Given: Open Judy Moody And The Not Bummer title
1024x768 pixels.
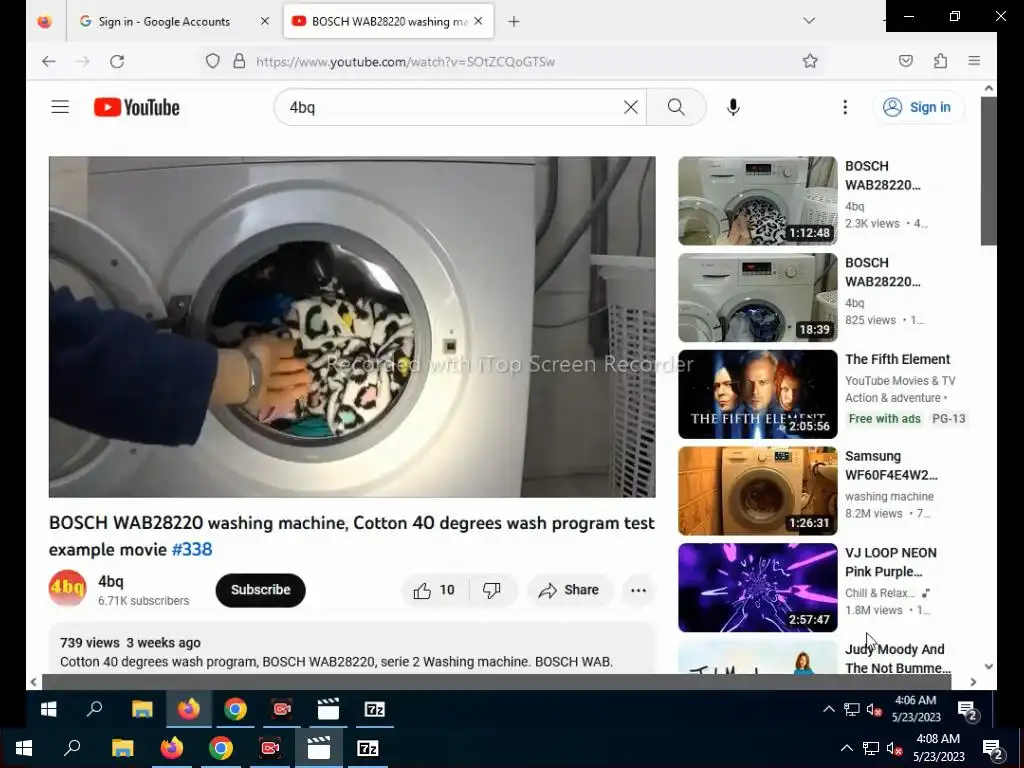Looking at the screenshot, I should (x=898, y=658).
